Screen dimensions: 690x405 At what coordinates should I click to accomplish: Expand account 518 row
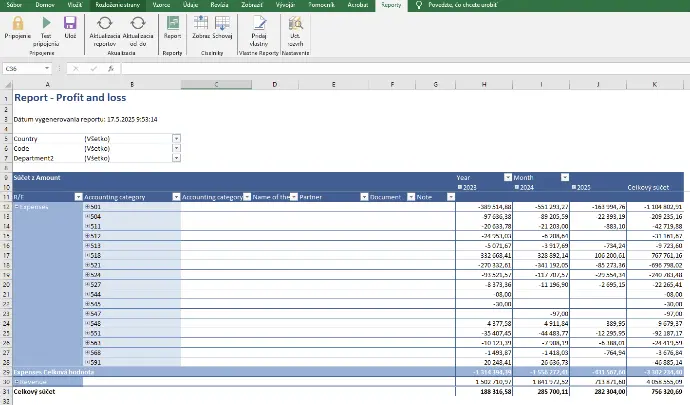pos(87,255)
